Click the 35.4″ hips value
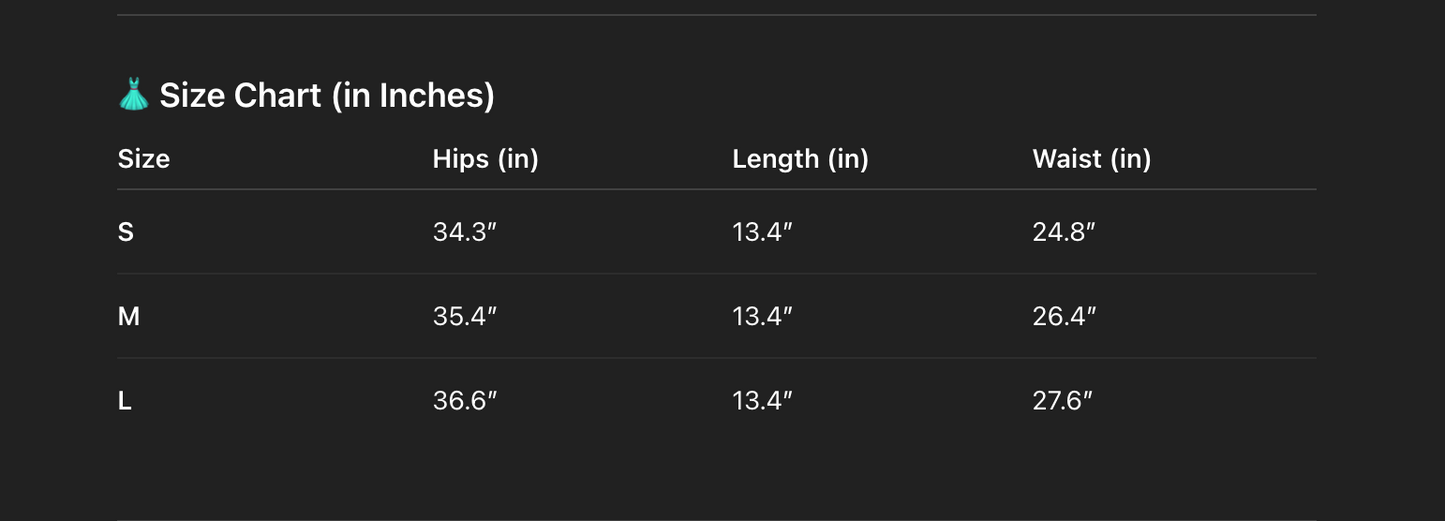The width and height of the screenshot is (1445, 521). (x=465, y=317)
